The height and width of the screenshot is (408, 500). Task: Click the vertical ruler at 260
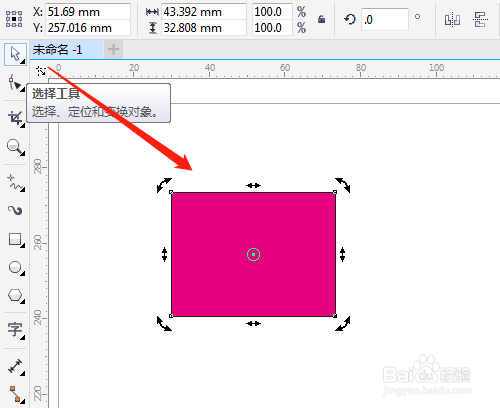point(38,242)
